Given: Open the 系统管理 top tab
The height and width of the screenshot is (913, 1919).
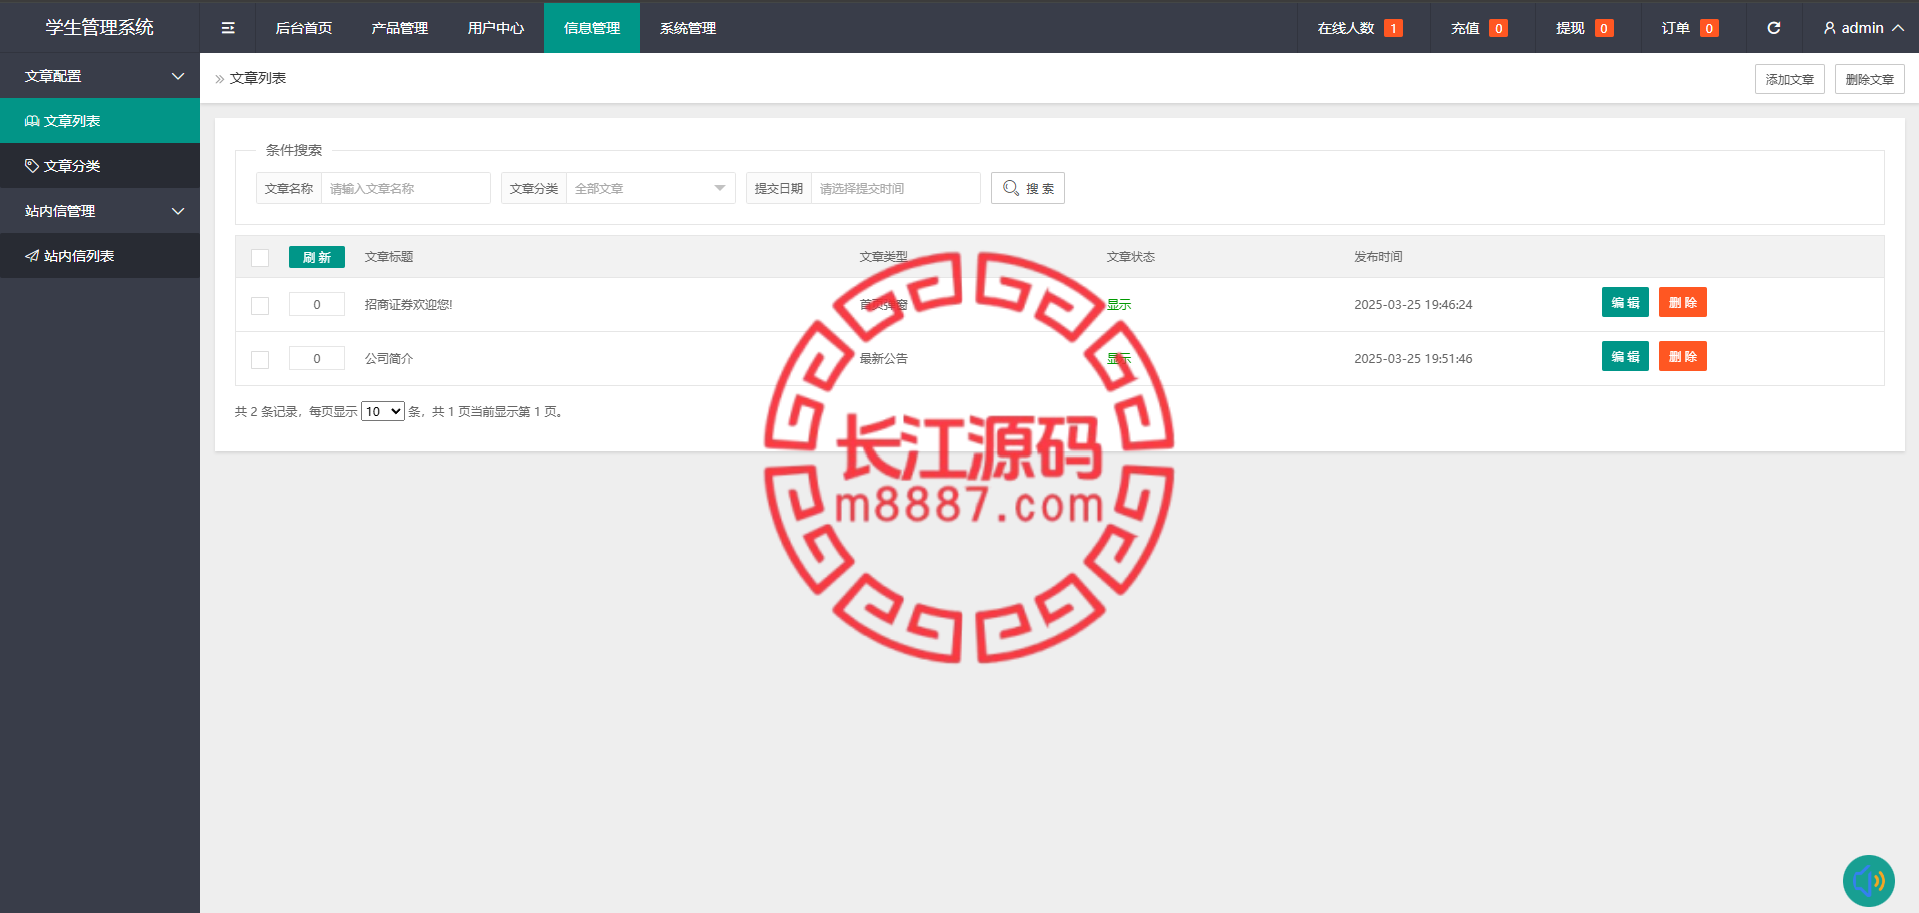Looking at the screenshot, I should point(688,28).
